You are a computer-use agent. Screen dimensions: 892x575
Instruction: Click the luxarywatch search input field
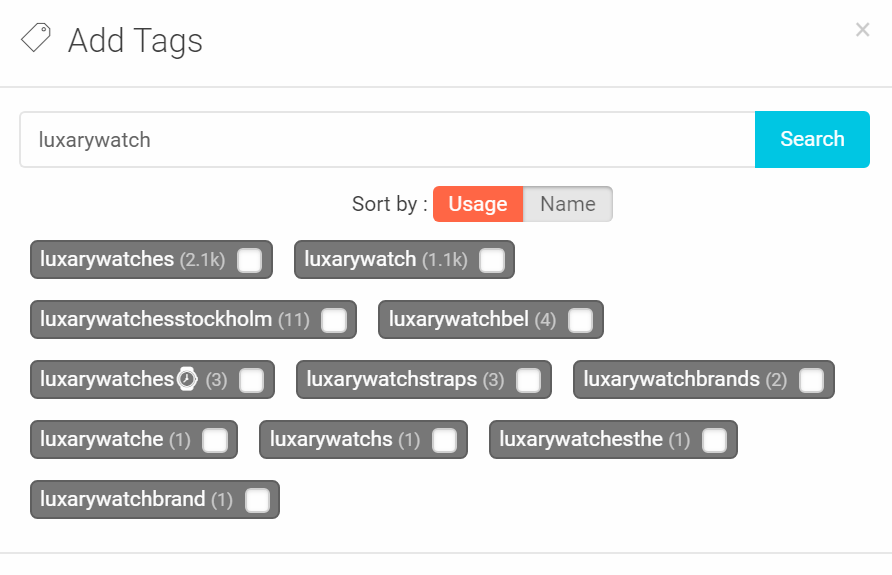click(x=386, y=140)
